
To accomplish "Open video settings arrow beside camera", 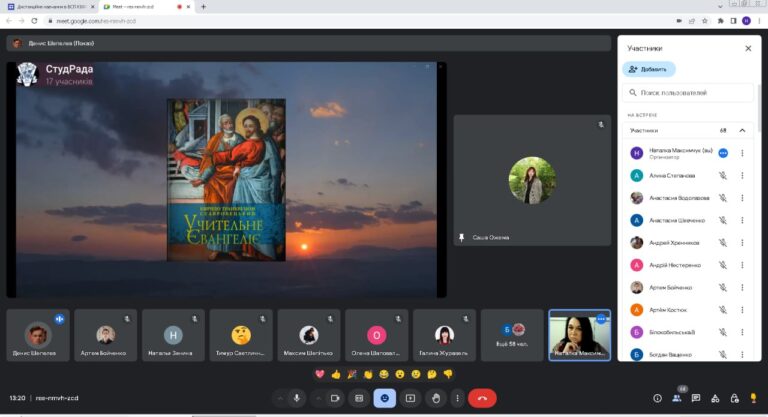I will pos(318,398).
